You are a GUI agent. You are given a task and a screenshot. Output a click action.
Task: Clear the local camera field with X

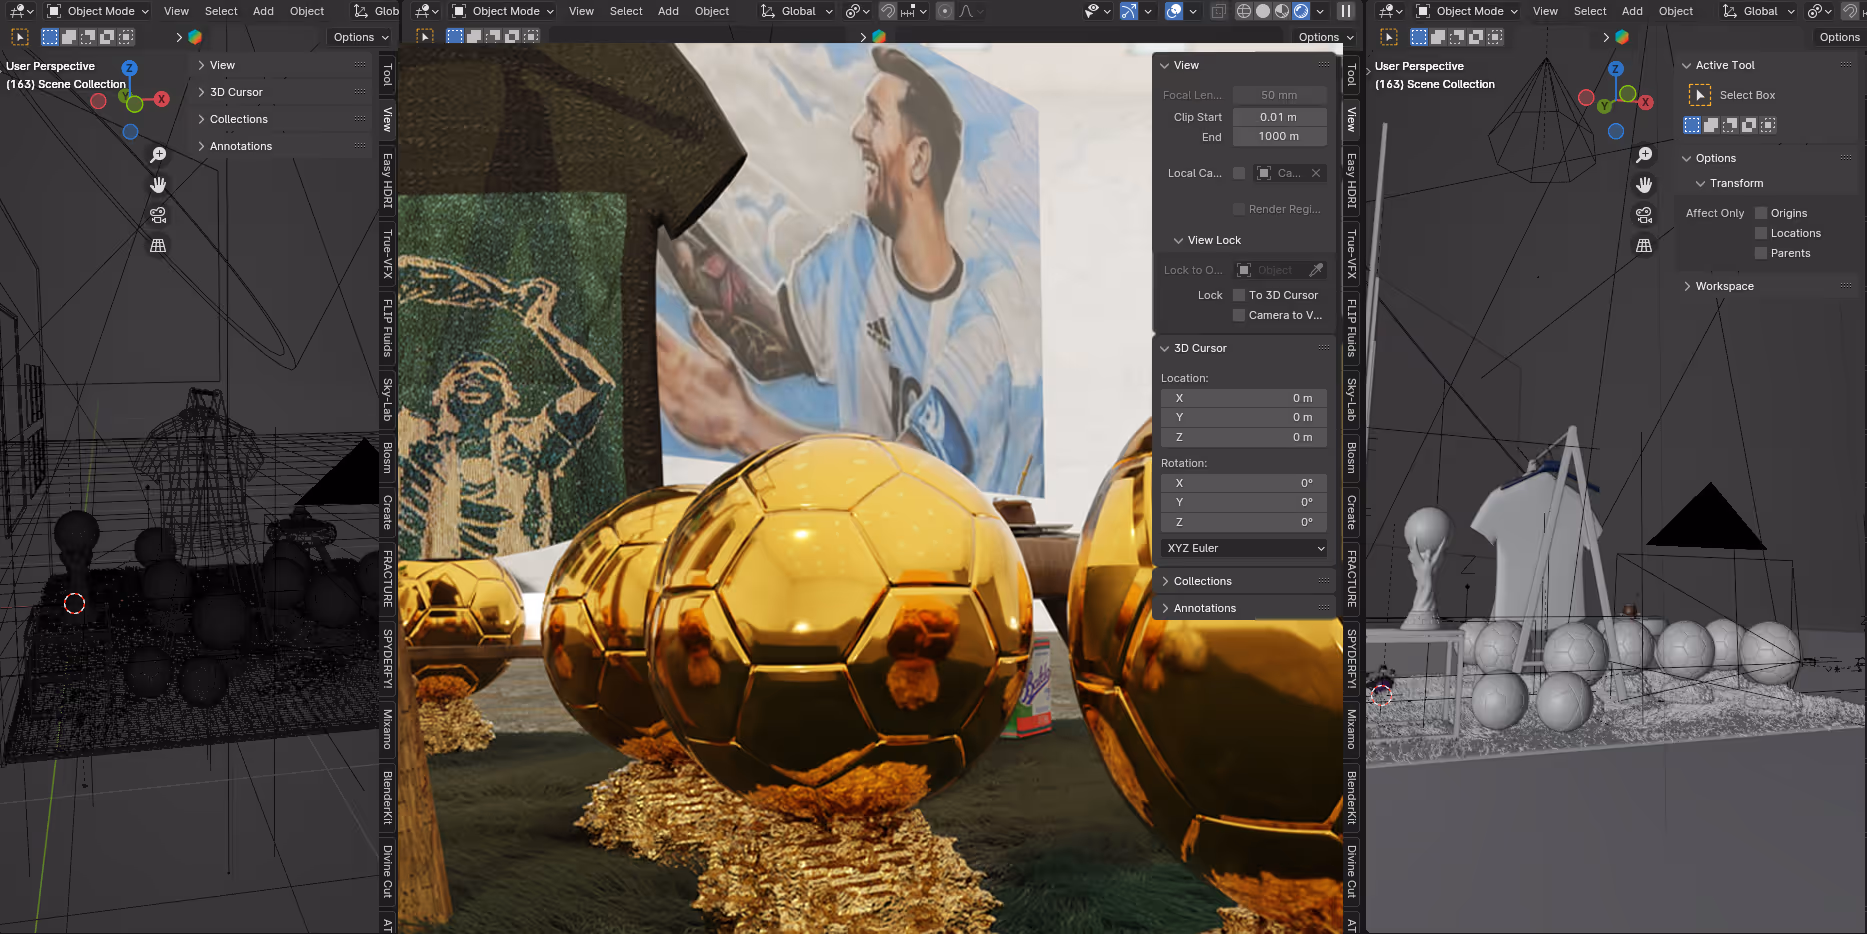coord(1316,173)
